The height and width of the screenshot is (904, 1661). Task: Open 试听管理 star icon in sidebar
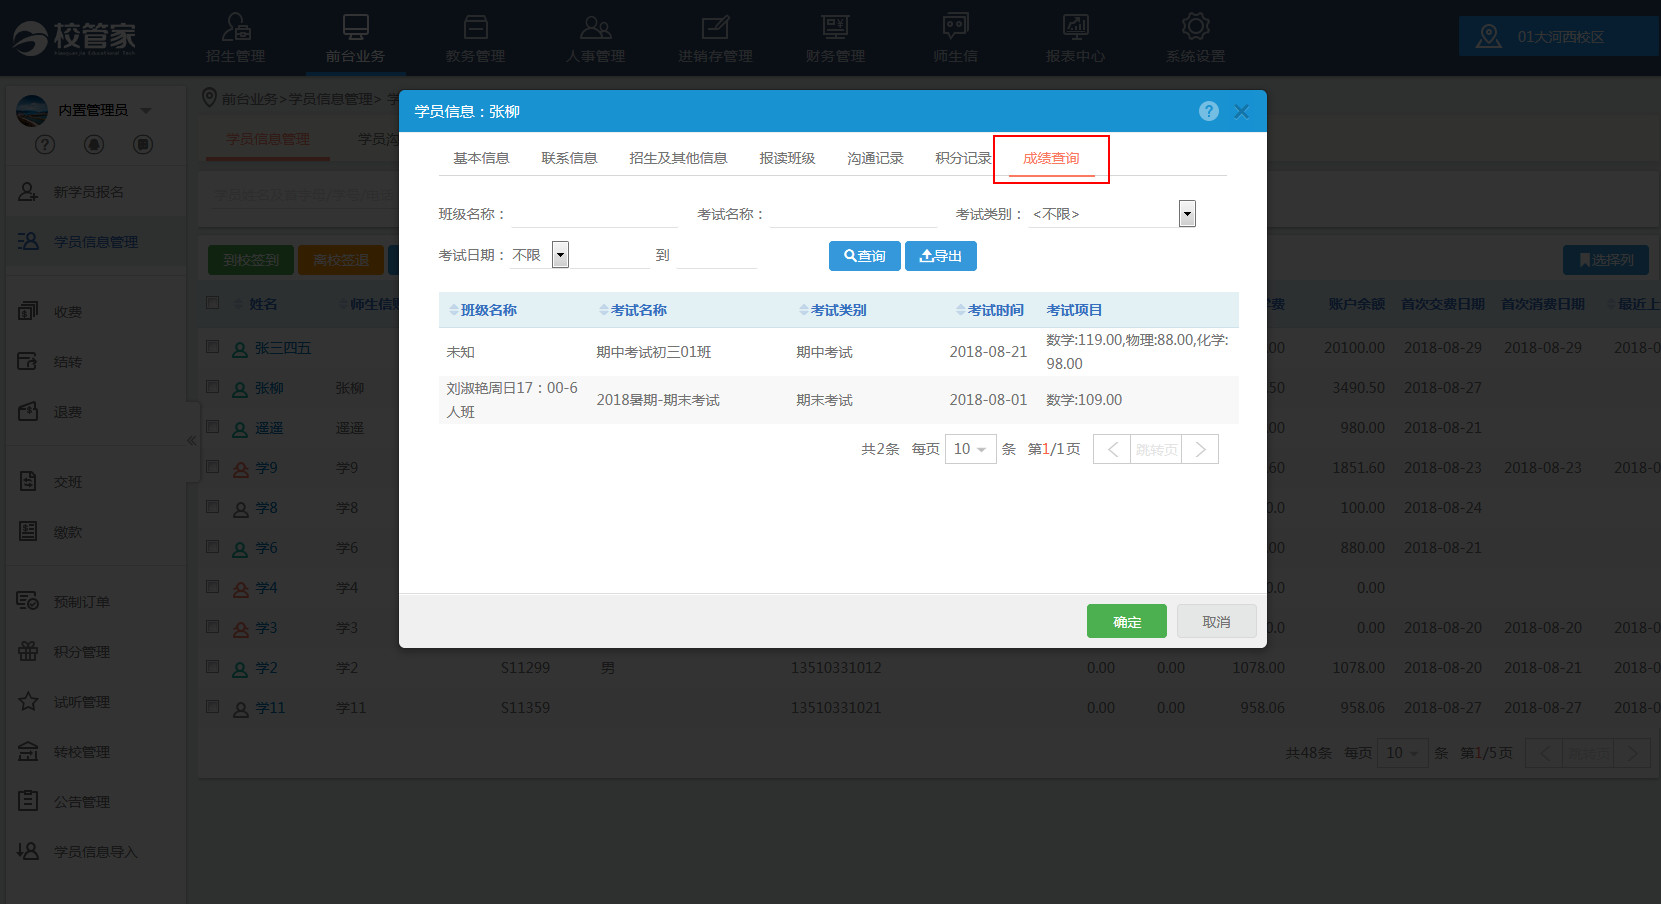pyautogui.click(x=29, y=701)
